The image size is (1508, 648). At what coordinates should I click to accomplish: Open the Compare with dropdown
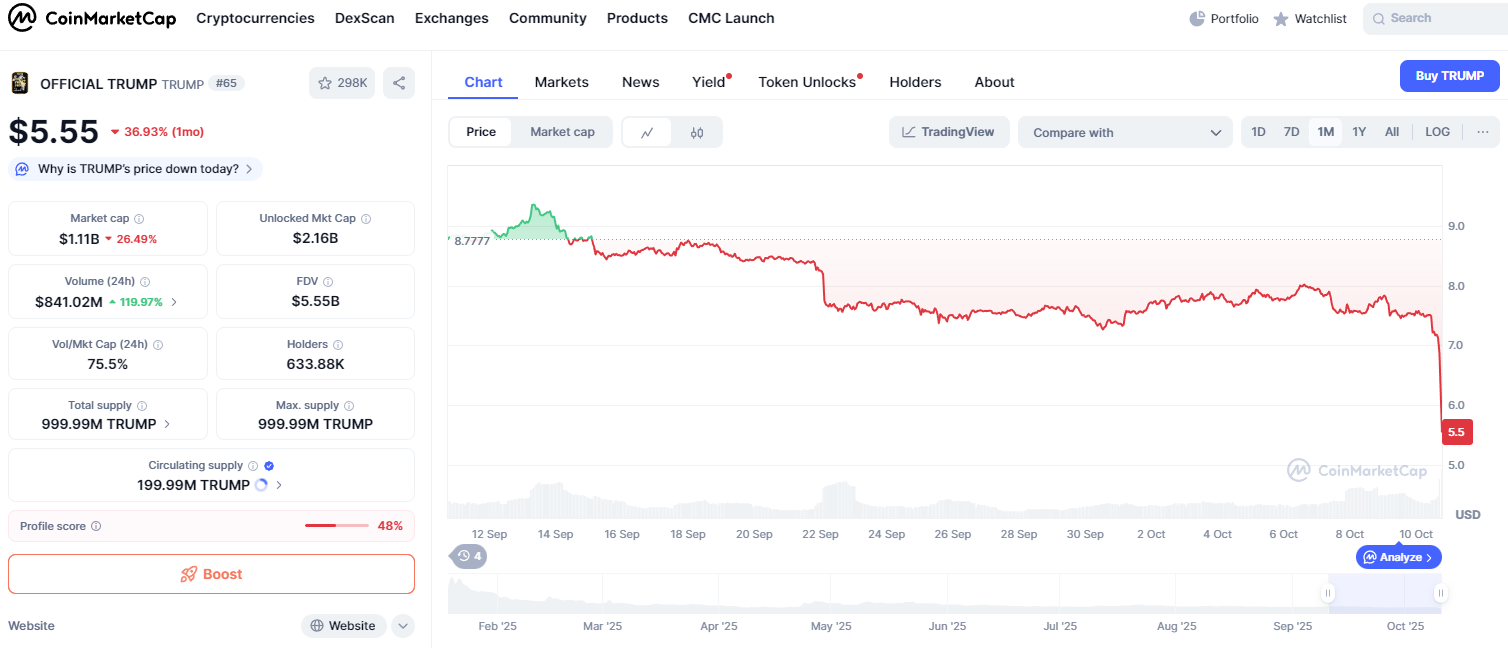point(1126,132)
